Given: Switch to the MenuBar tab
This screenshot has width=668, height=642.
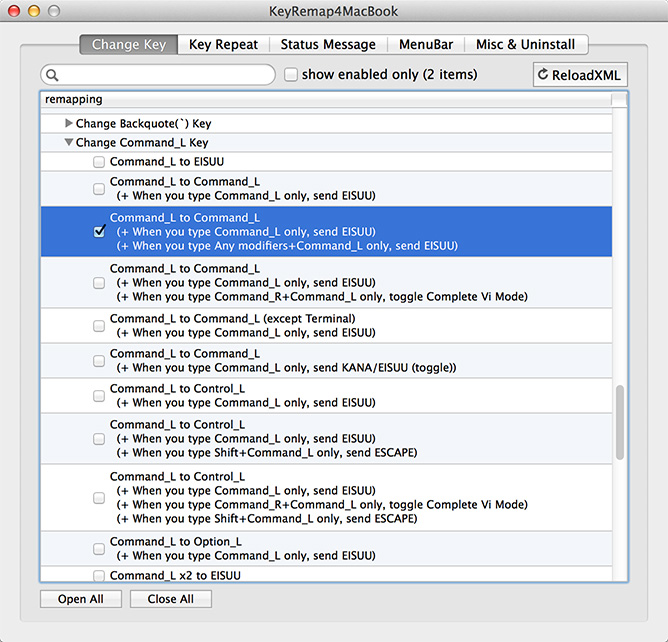Looking at the screenshot, I should (x=426, y=44).
